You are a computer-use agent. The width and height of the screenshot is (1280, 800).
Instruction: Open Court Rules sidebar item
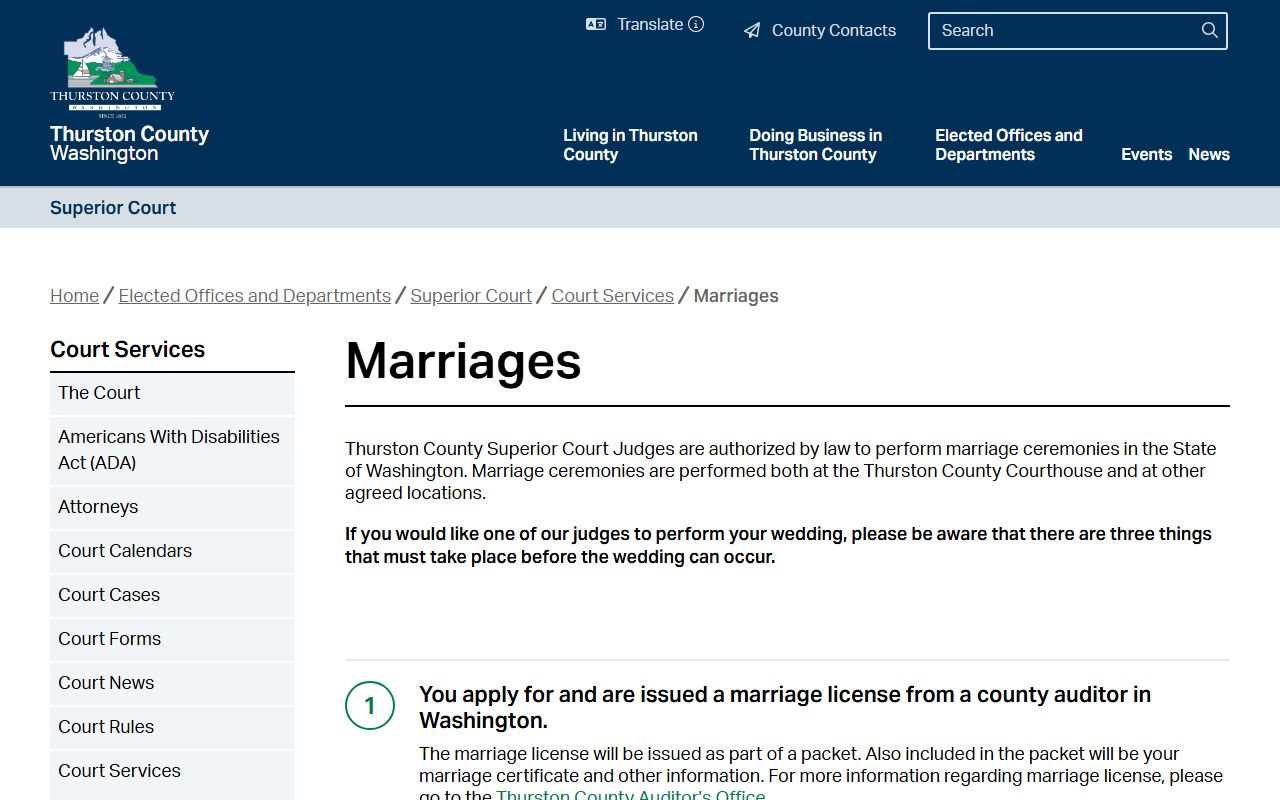172,727
